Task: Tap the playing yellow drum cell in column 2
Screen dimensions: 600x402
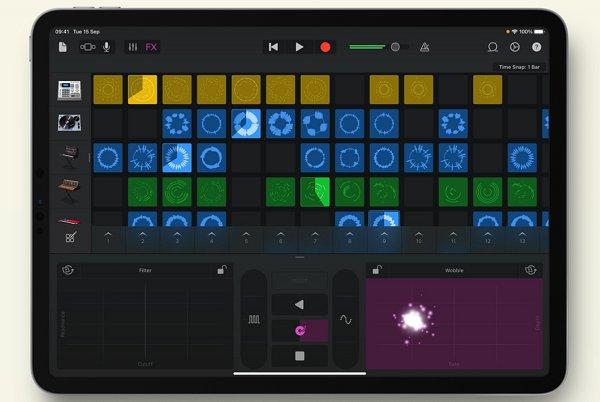Action: [x=142, y=90]
